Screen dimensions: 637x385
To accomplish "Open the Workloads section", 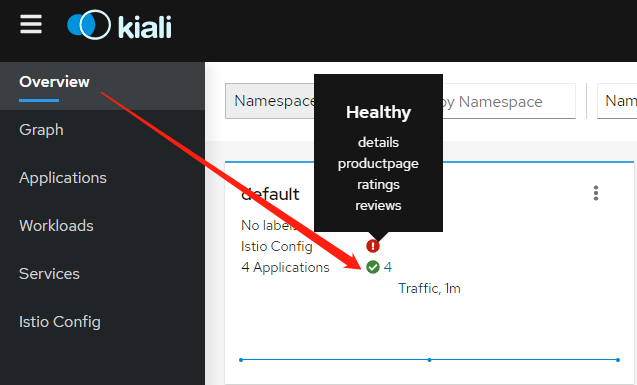I will [x=56, y=226].
